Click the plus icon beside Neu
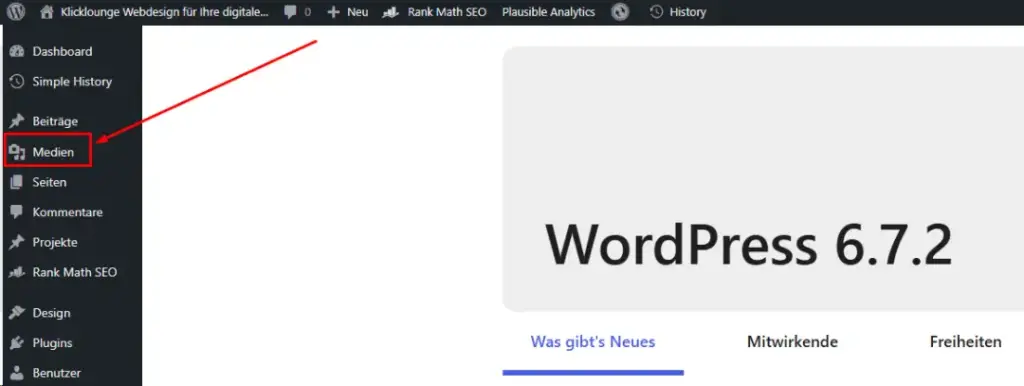The width and height of the screenshot is (1024, 386). [333, 12]
